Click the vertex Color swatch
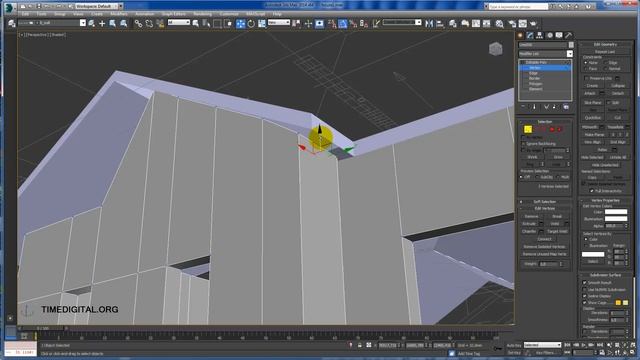The width and height of the screenshot is (640, 360). pos(616,212)
